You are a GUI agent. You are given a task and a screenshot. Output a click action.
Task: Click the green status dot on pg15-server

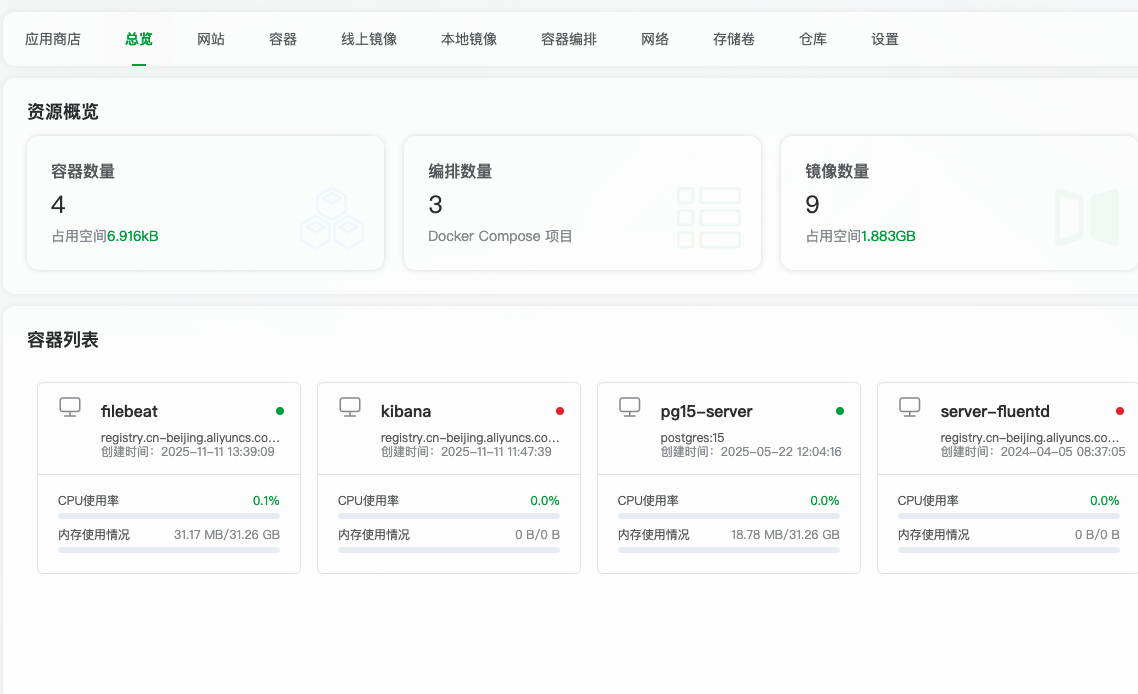841,409
